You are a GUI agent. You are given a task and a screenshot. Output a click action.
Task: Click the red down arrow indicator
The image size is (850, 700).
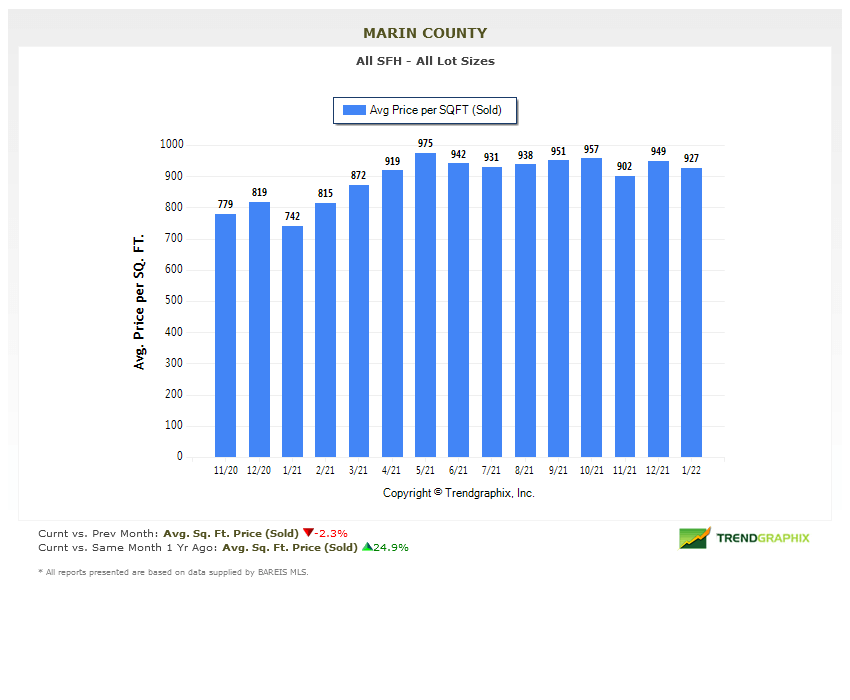click(x=308, y=533)
